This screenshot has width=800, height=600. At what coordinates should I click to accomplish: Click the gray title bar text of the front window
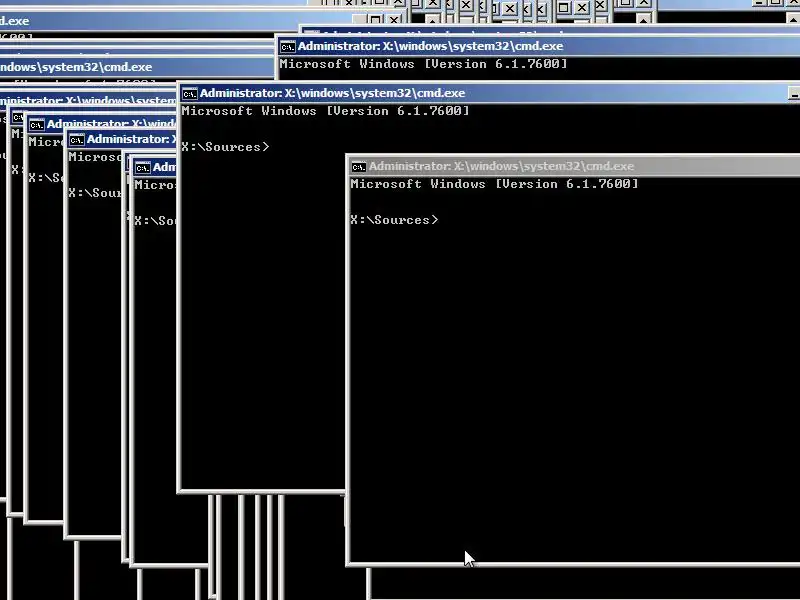pyautogui.click(x=502, y=166)
